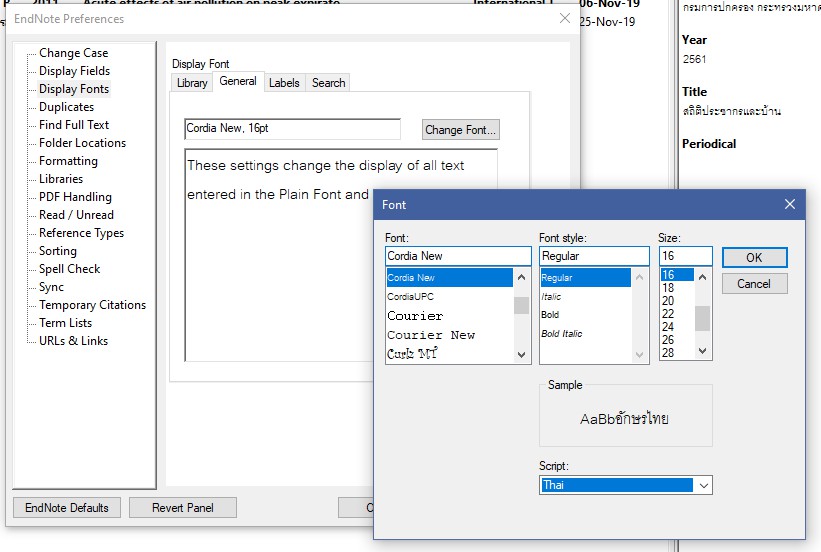Switch to the Labels tab
This screenshot has width=821, height=552.
284,83
